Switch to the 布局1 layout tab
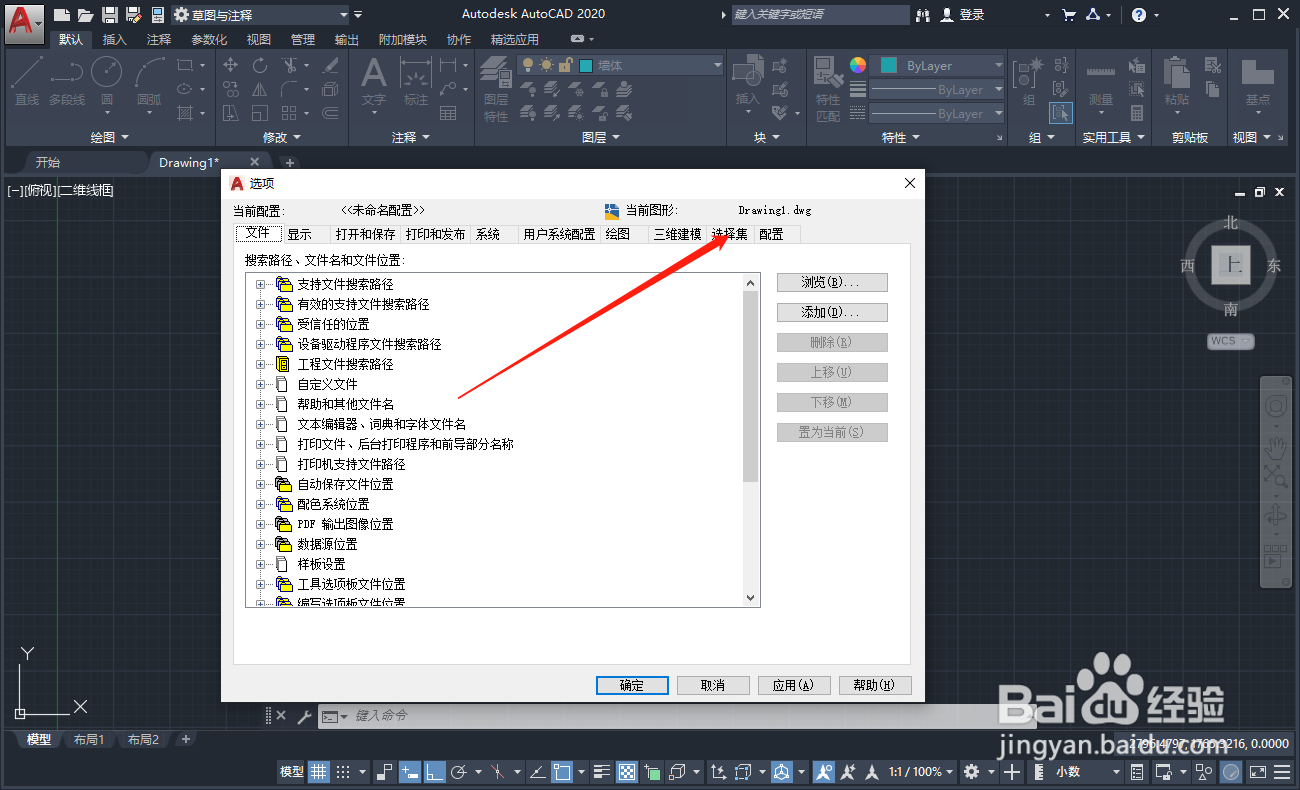1300x790 pixels. click(88, 740)
